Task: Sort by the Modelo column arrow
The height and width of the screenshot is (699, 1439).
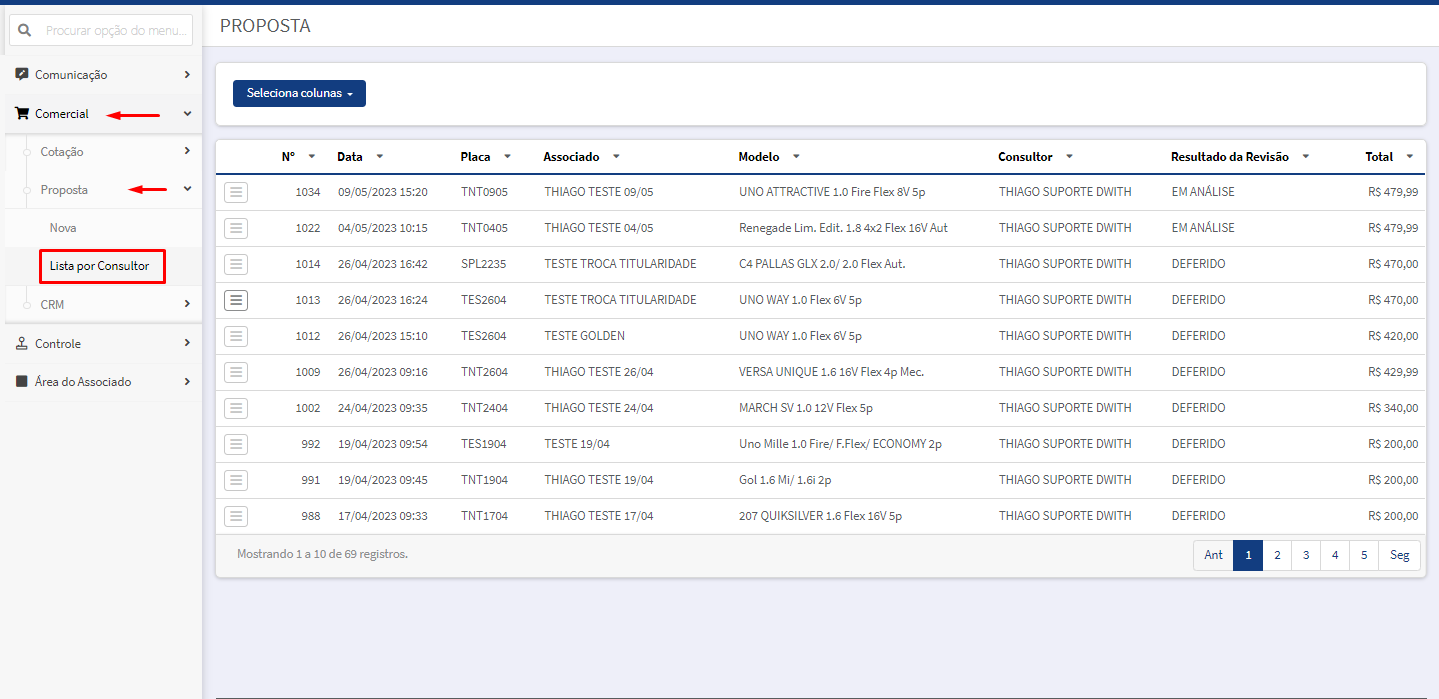Action: pyautogui.click(x=796, y=157)
